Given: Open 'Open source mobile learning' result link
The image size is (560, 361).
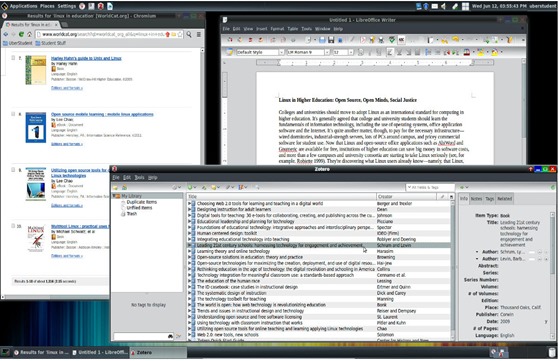Looking at the screenshot, I should pyautogui.click(x=102, y=114).
